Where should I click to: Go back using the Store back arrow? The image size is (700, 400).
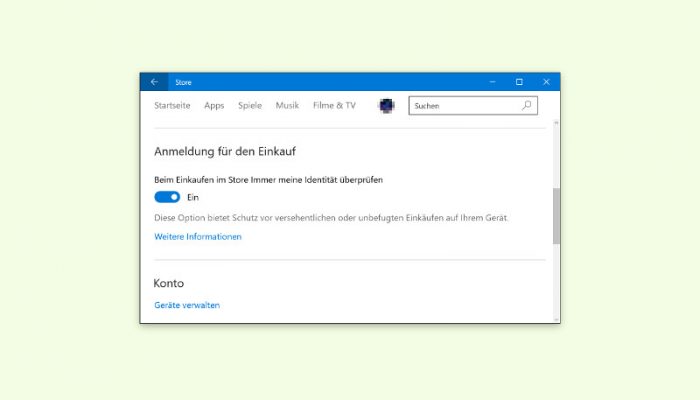(x=154, y=82)
